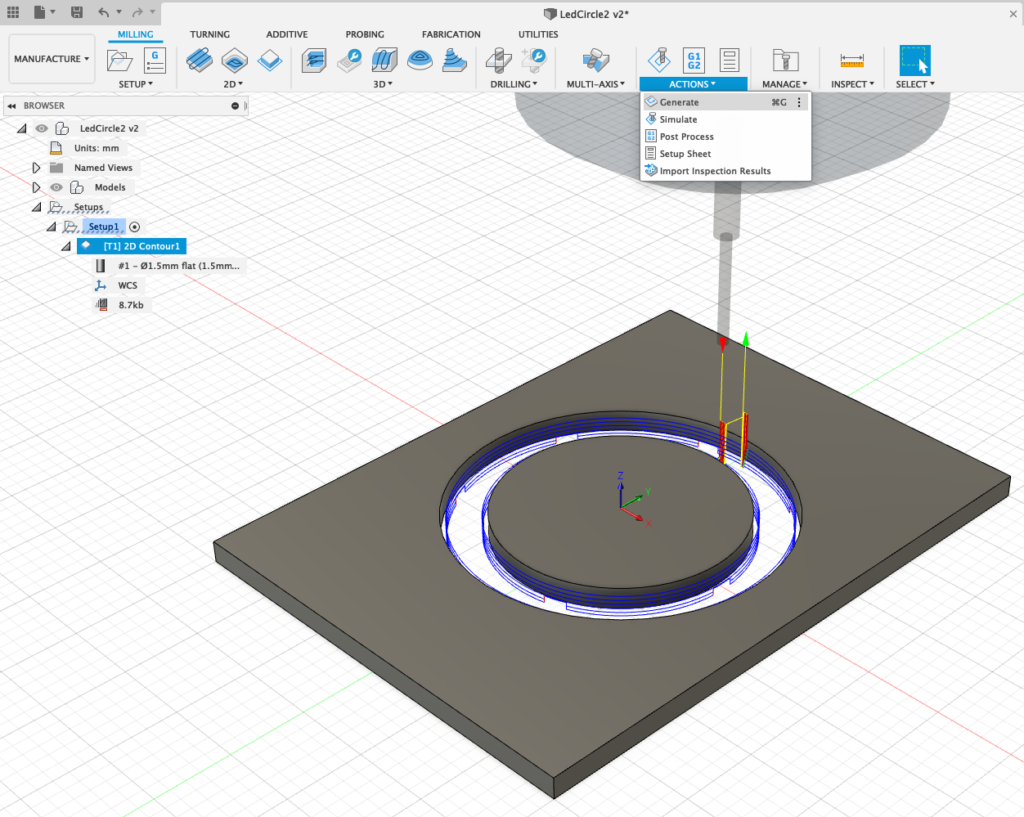Switch to the FABRICATION tab
The image size is (1024, 817).
click(x=451, y=34)
